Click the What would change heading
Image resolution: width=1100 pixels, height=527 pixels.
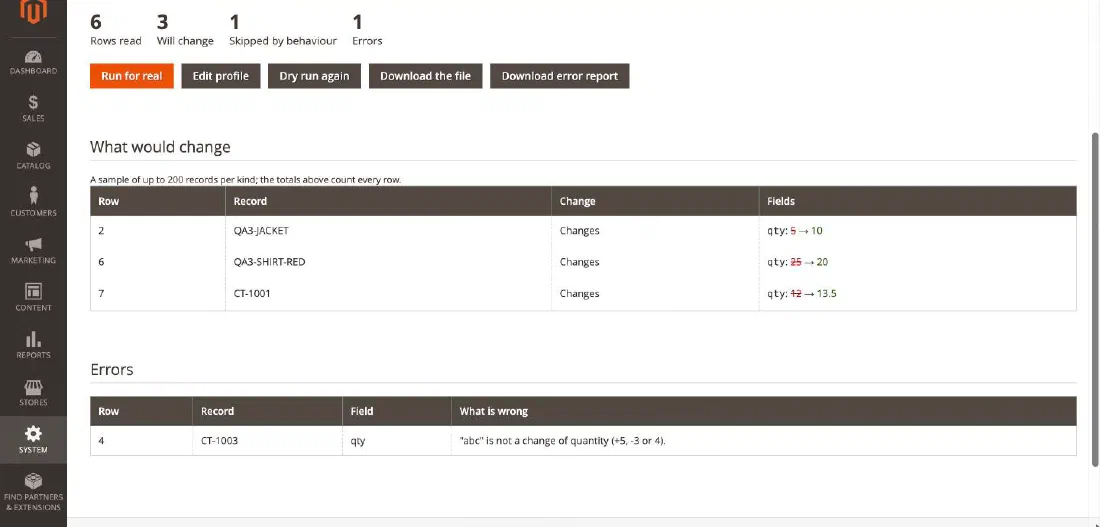(160, 147)
